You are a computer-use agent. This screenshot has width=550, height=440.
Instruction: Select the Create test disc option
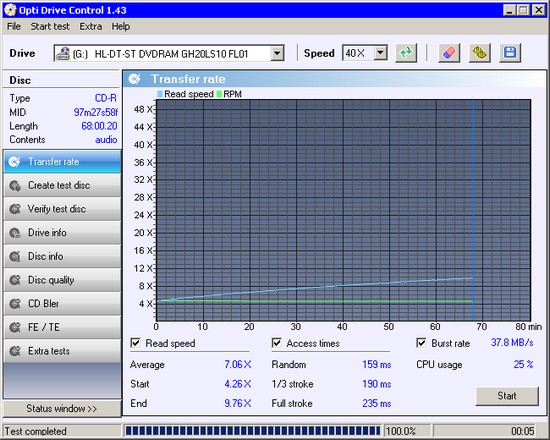click(62, 185)
